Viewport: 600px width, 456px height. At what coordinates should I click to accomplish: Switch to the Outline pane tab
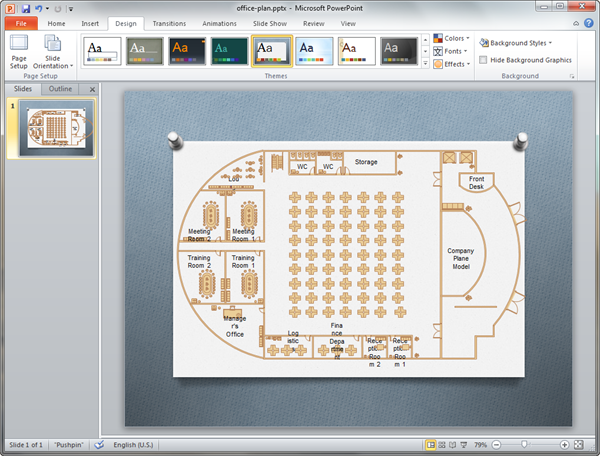tap(61, 89)
